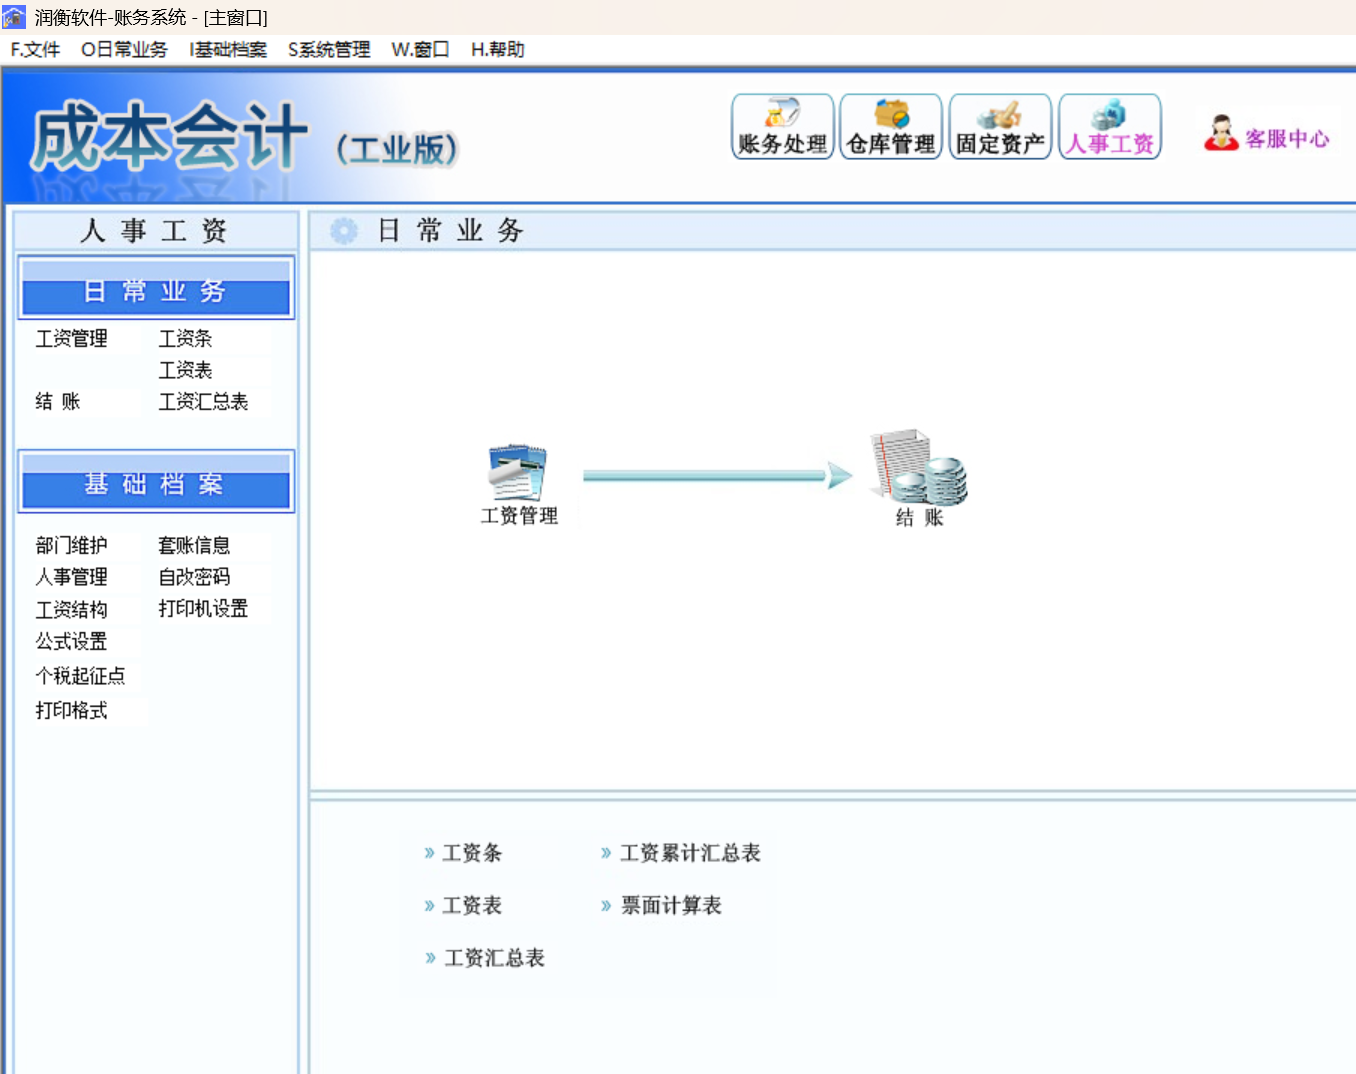Select the 人事工资 module icon
The image size is (1356, 1074).
tap(1110, 127)
